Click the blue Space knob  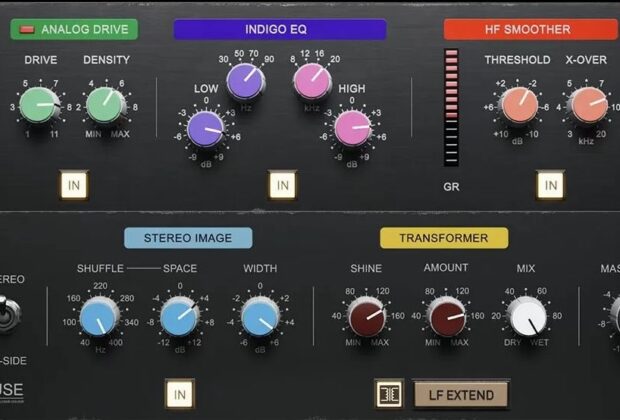click(x=180, y=317)
